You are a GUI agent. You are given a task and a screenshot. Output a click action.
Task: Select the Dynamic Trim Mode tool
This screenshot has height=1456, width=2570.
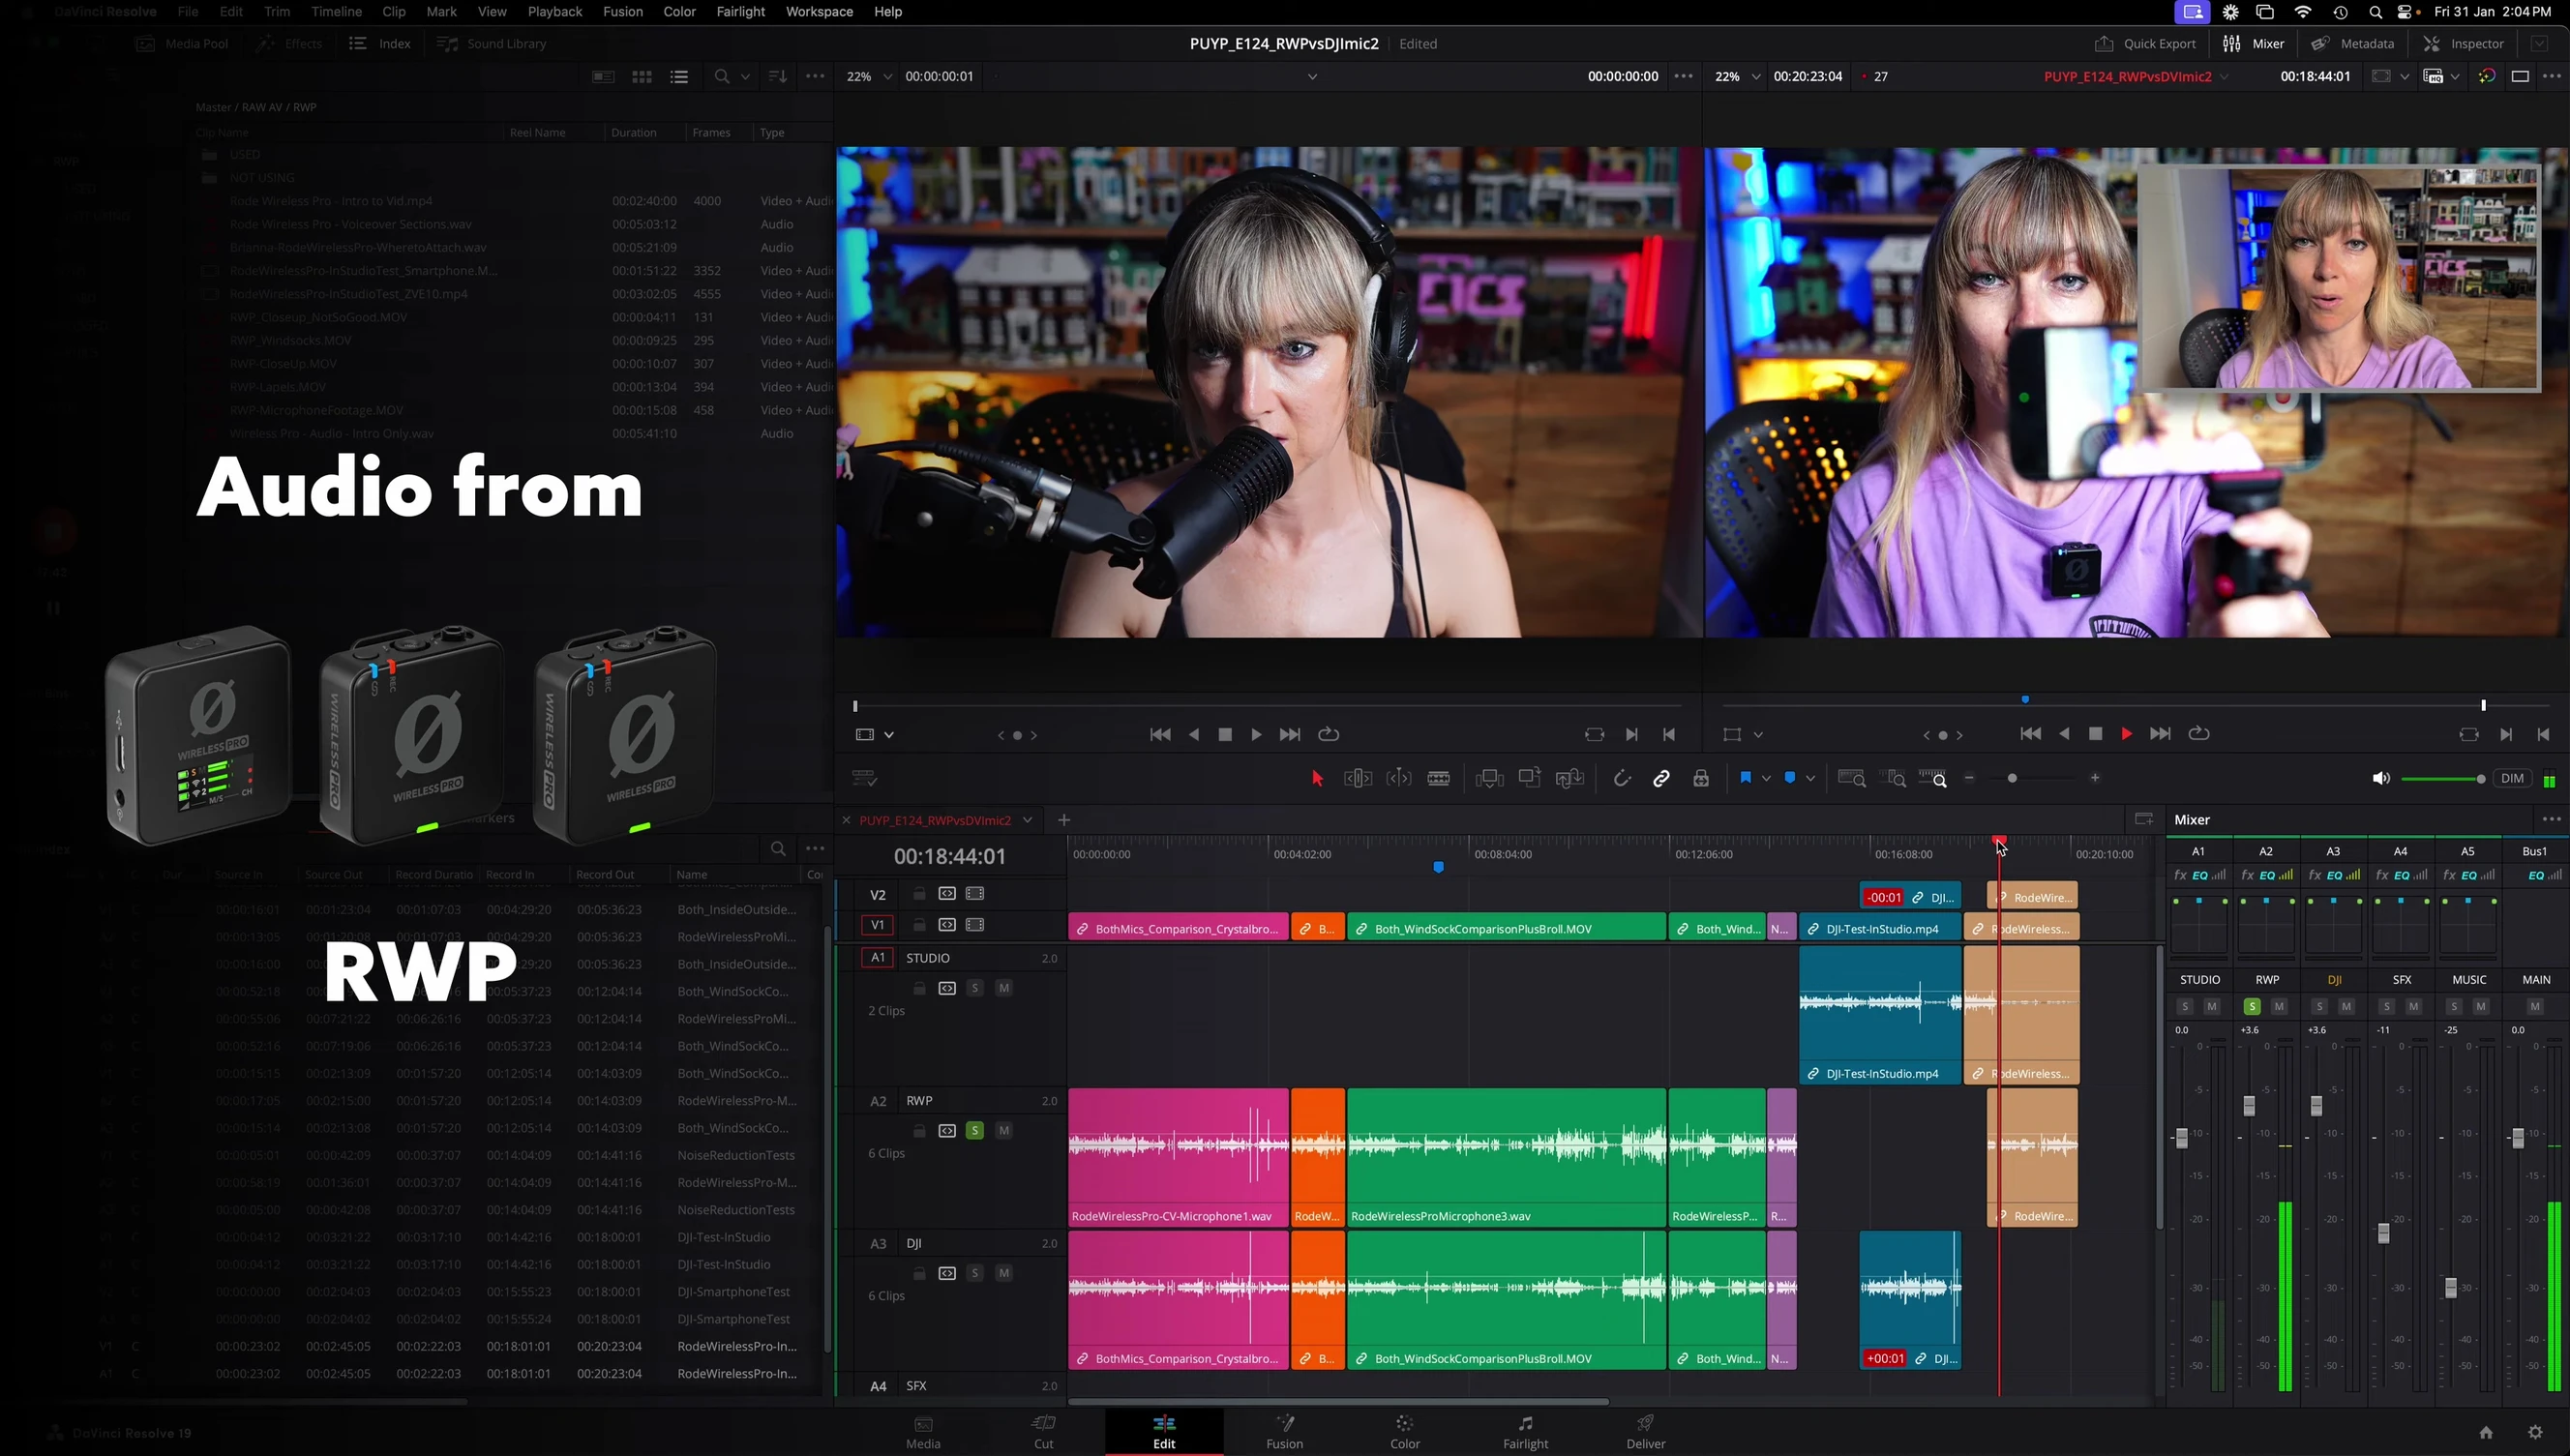[1398, 778]
